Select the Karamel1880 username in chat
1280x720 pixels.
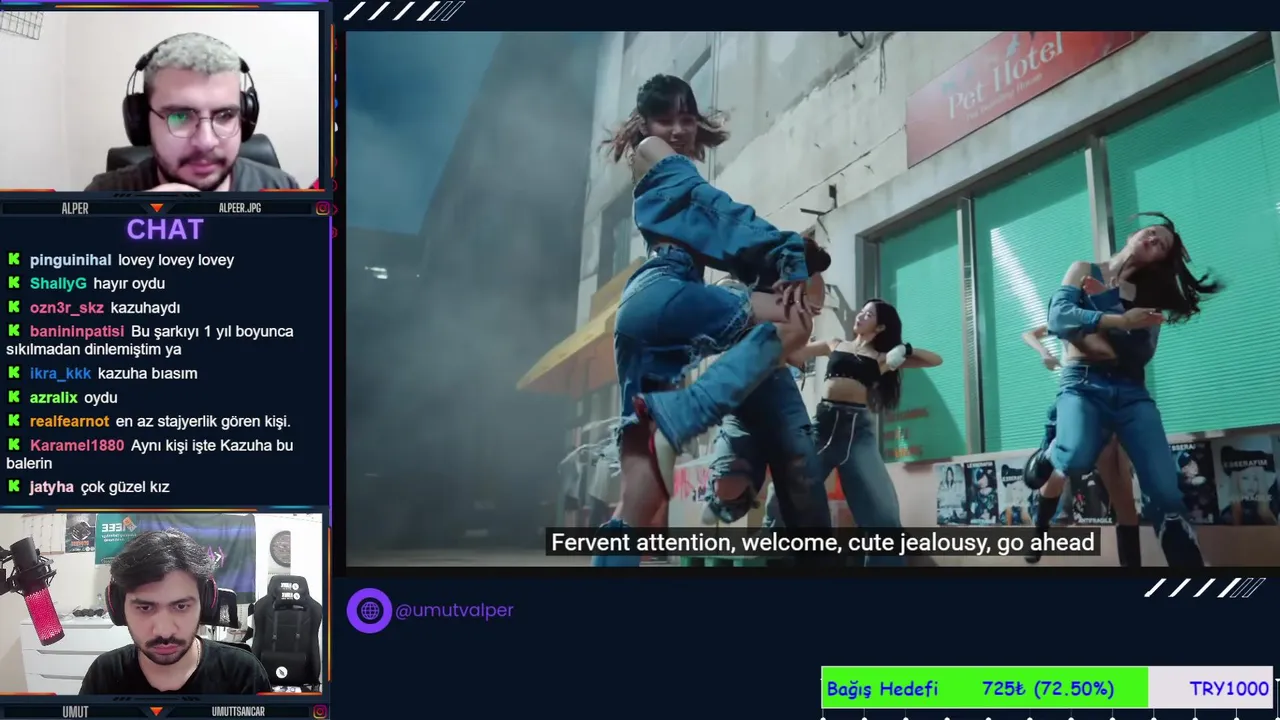pos(77,446)
